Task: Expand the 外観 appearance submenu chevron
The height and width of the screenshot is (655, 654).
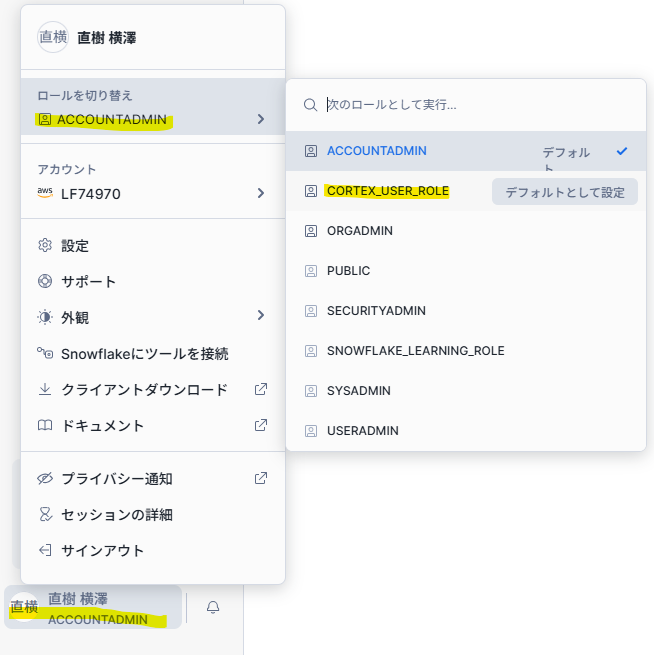Action: tap(261, 315)
